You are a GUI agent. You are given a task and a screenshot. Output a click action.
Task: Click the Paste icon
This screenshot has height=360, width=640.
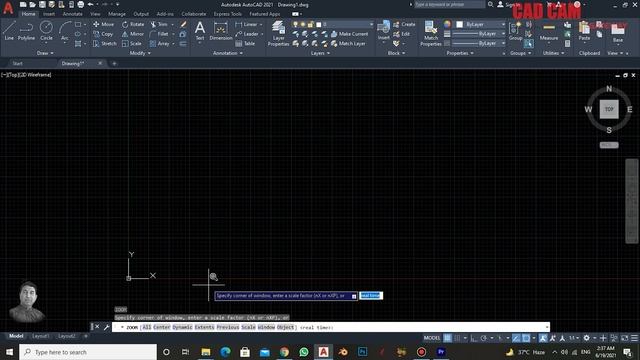[x=584, y=31]
